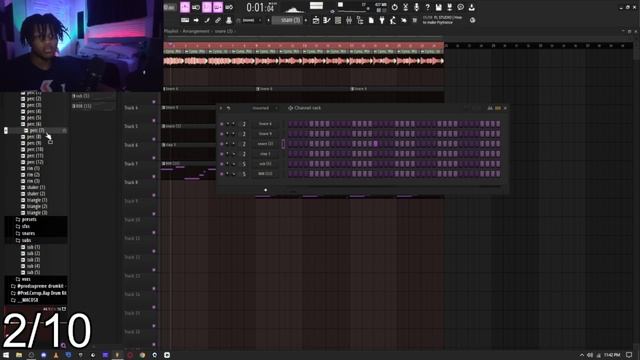Open the undo history icon in top toolbar
This screenshot has height=360, width=640.
tap(395, 7)
